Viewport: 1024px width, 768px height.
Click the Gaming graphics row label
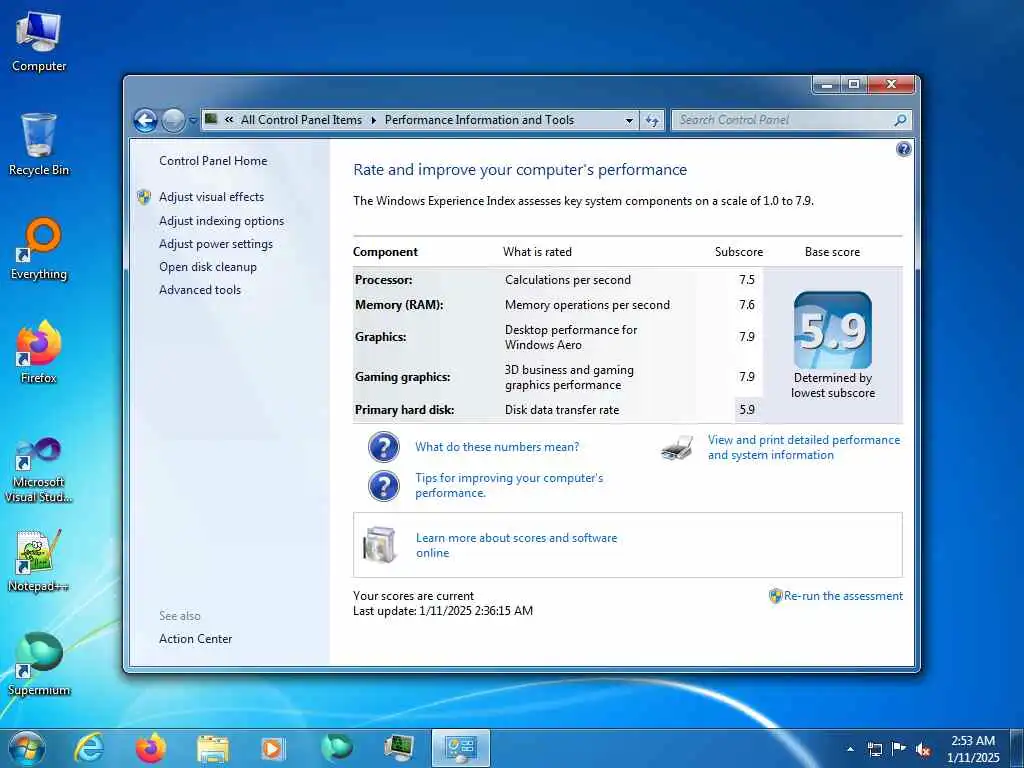tap(402, 377)
